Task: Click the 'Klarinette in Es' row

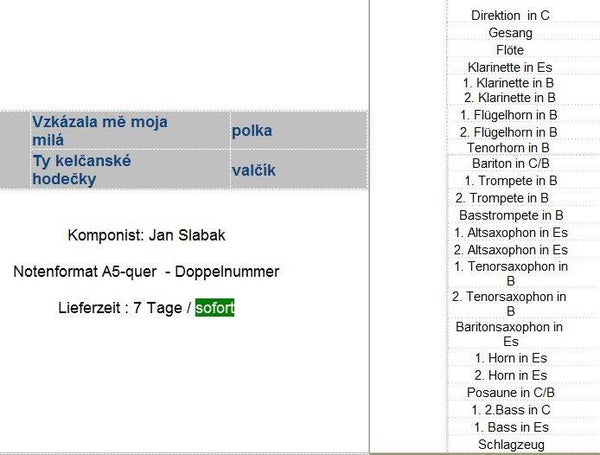Action: coord(510,67)
